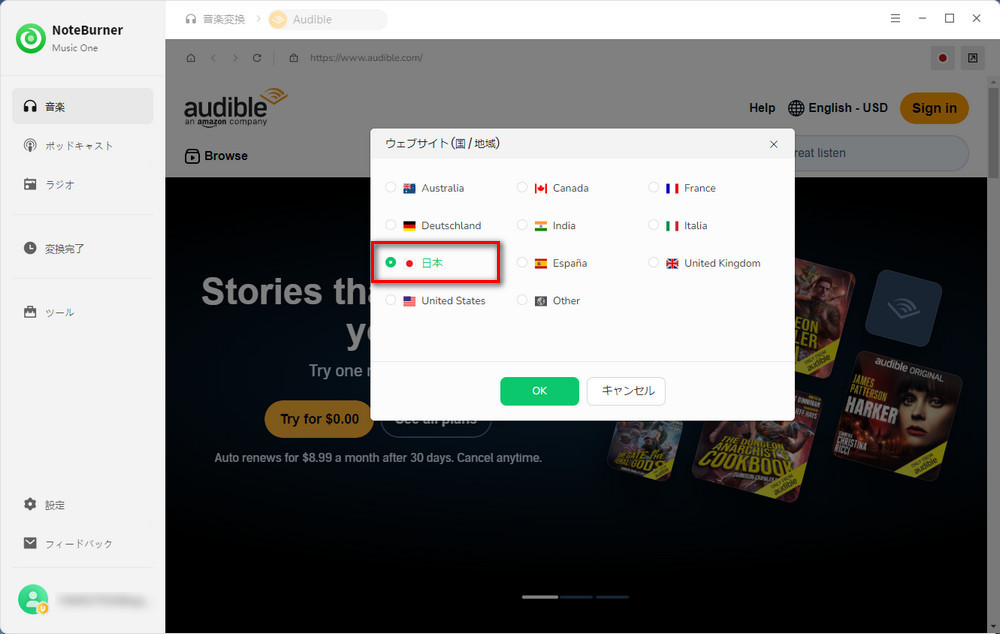
Task: Click the page vertical scrollbar
Action: point(994,133)
